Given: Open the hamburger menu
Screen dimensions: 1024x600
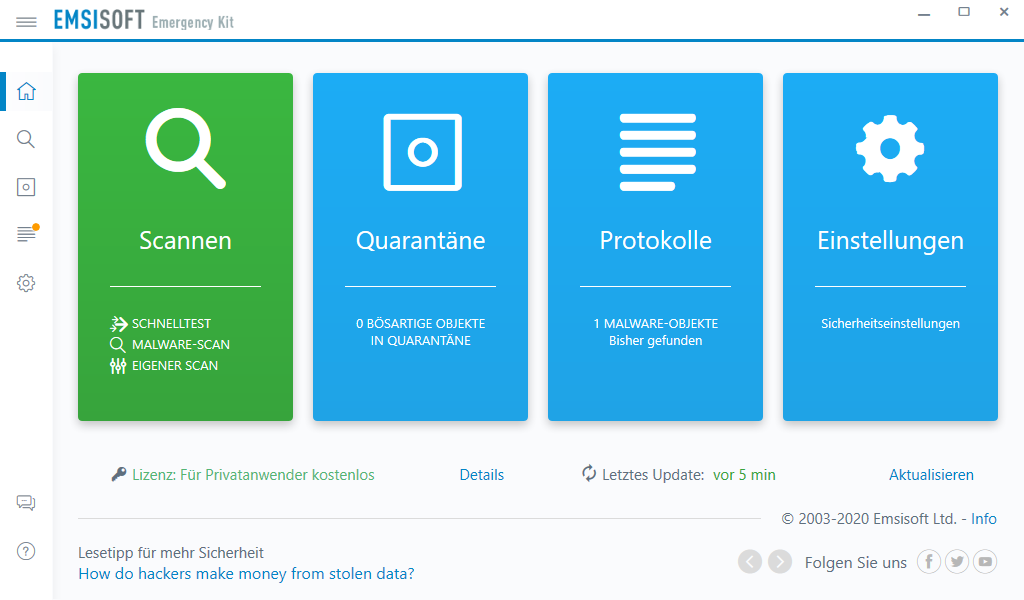Looking at the screenshot, I should pos(26,22).
